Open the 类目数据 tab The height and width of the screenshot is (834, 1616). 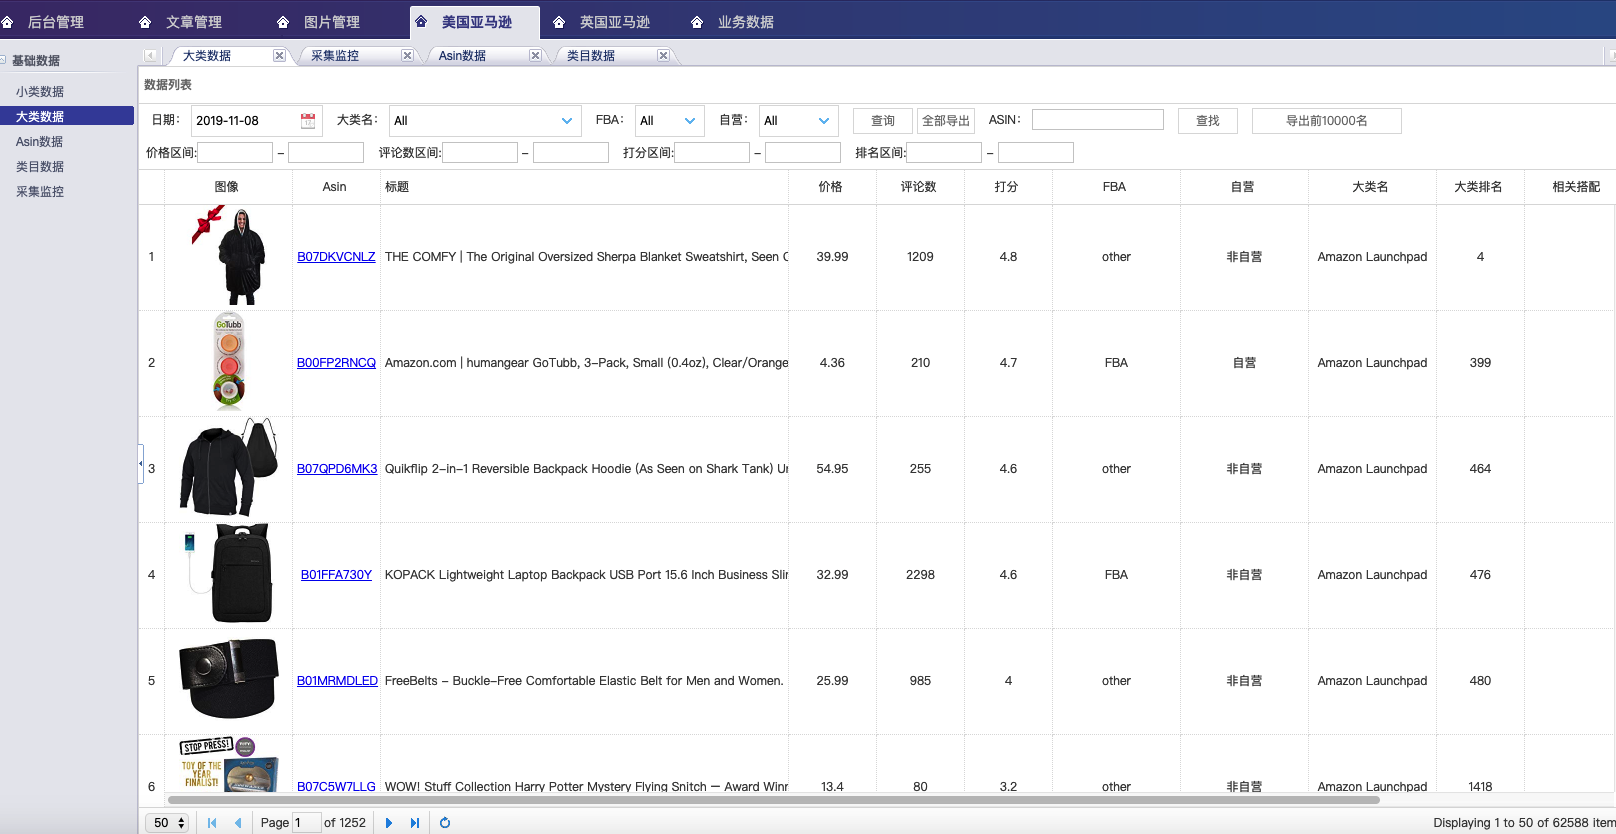591,56
